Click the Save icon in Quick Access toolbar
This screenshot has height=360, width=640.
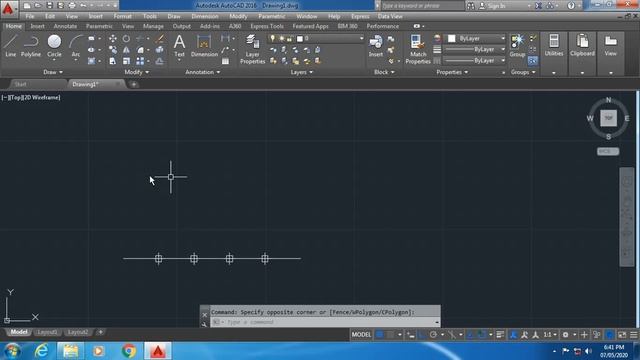[49, 5]
